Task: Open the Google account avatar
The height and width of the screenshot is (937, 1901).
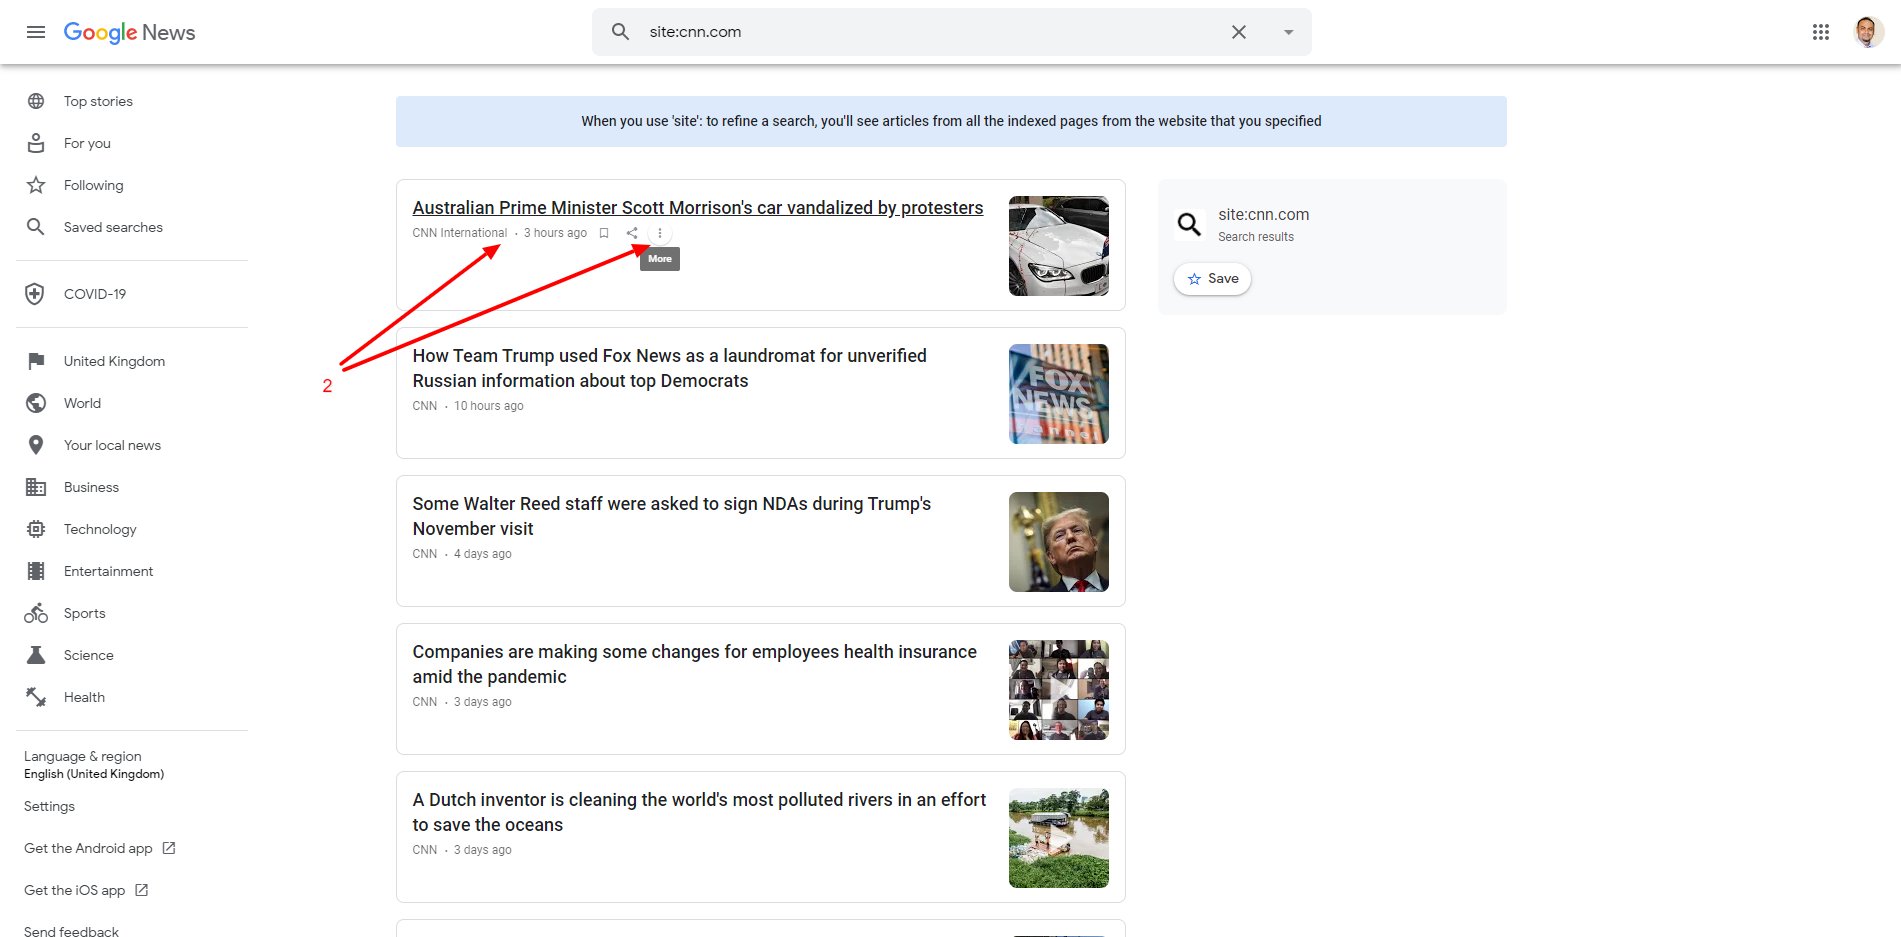Action: [x=1867, y=32]
